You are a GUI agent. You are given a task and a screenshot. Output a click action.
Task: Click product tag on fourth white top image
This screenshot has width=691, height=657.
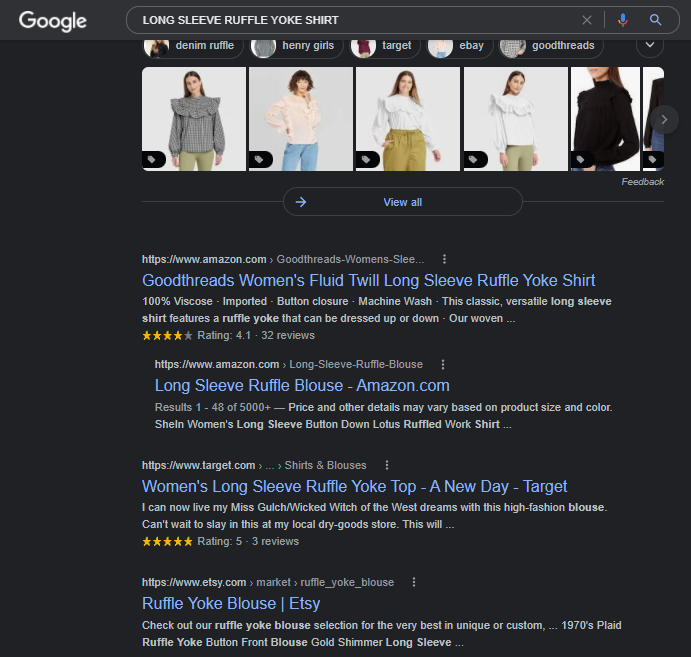coord(474,160)
